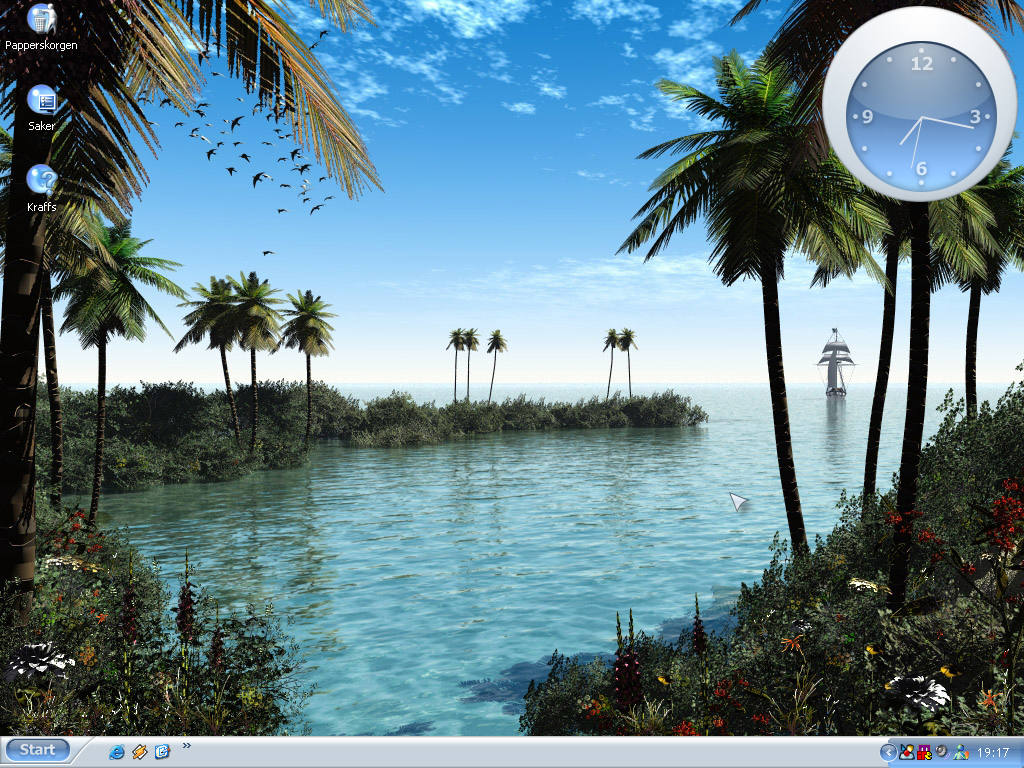Click the system tray hide-icons arrow
Screen dimensions: 1024x768
pyautogui.click(x=889, y=751)
